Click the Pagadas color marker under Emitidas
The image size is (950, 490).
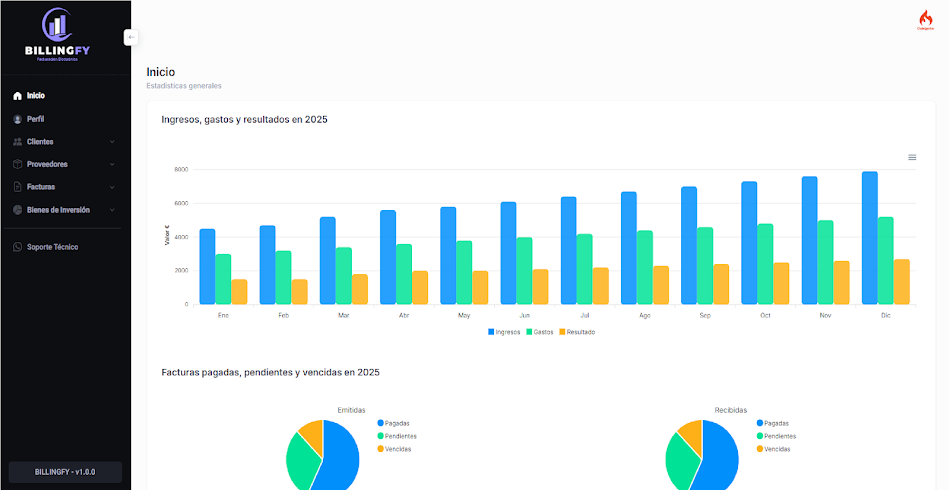click(x=381, y=423)
